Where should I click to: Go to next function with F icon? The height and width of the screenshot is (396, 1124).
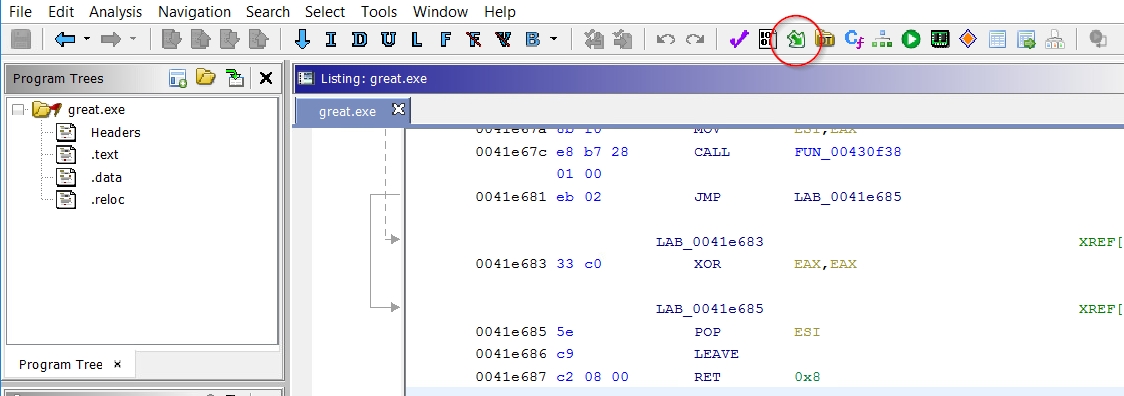coord(445,39)
